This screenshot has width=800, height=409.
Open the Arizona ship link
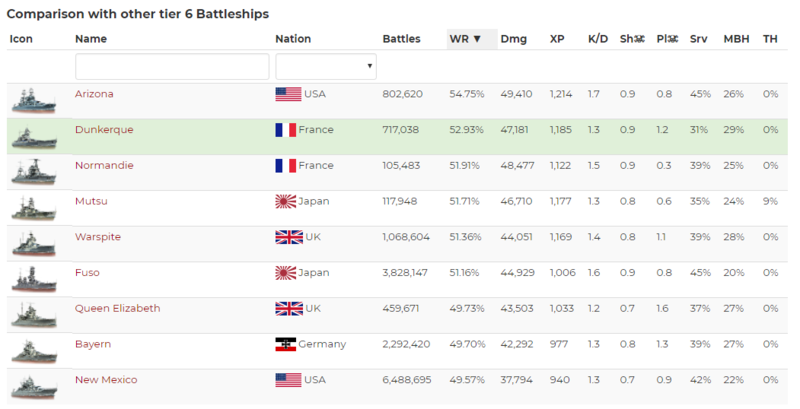pyautogui.click(x=94, y=94)
